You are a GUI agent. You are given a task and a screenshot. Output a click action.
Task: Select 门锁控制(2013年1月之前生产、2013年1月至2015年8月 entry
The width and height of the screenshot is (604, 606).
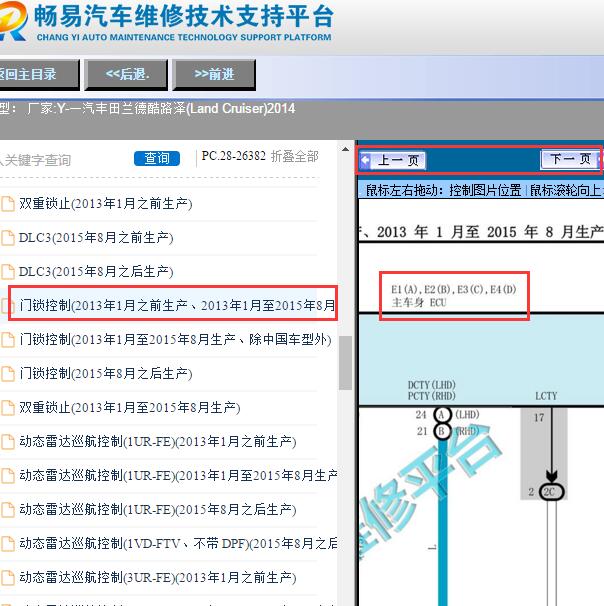pos(177,305)
